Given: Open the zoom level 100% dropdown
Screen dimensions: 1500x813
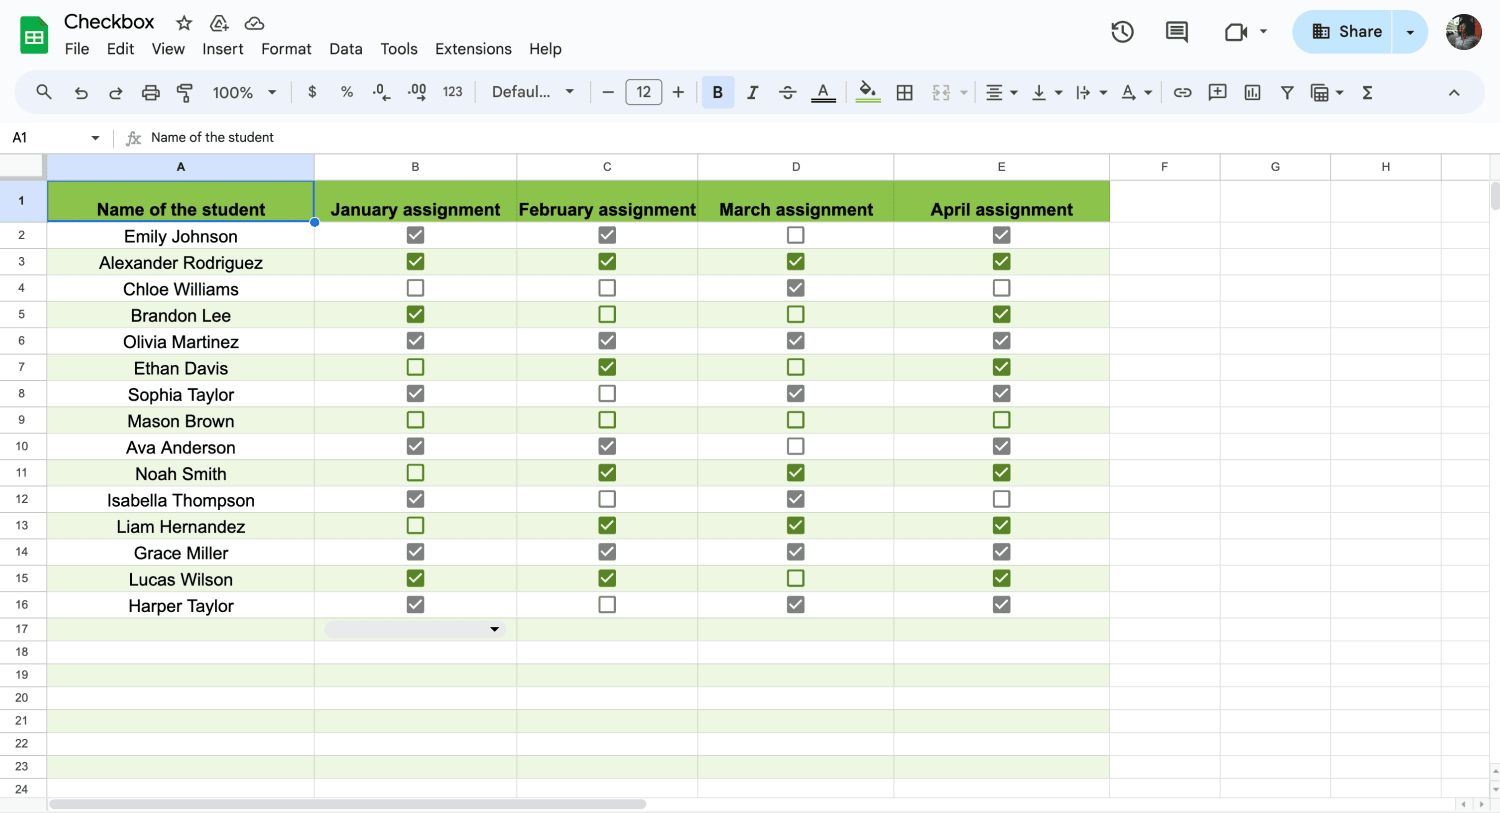Looking at the screenshot, I should [x=244, y=92].
